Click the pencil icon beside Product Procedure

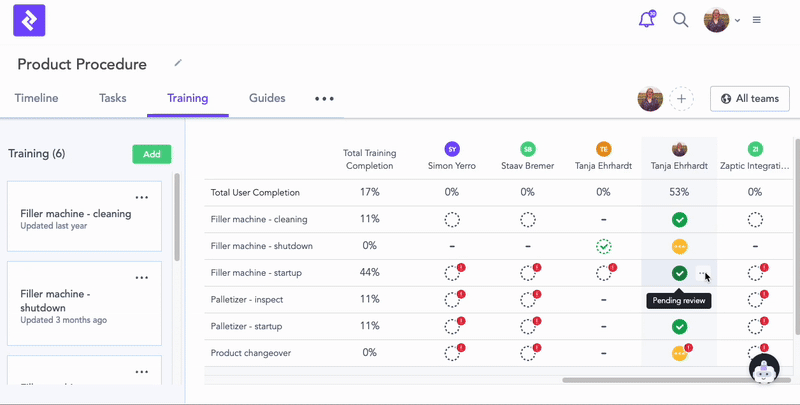tap(178, 63)
